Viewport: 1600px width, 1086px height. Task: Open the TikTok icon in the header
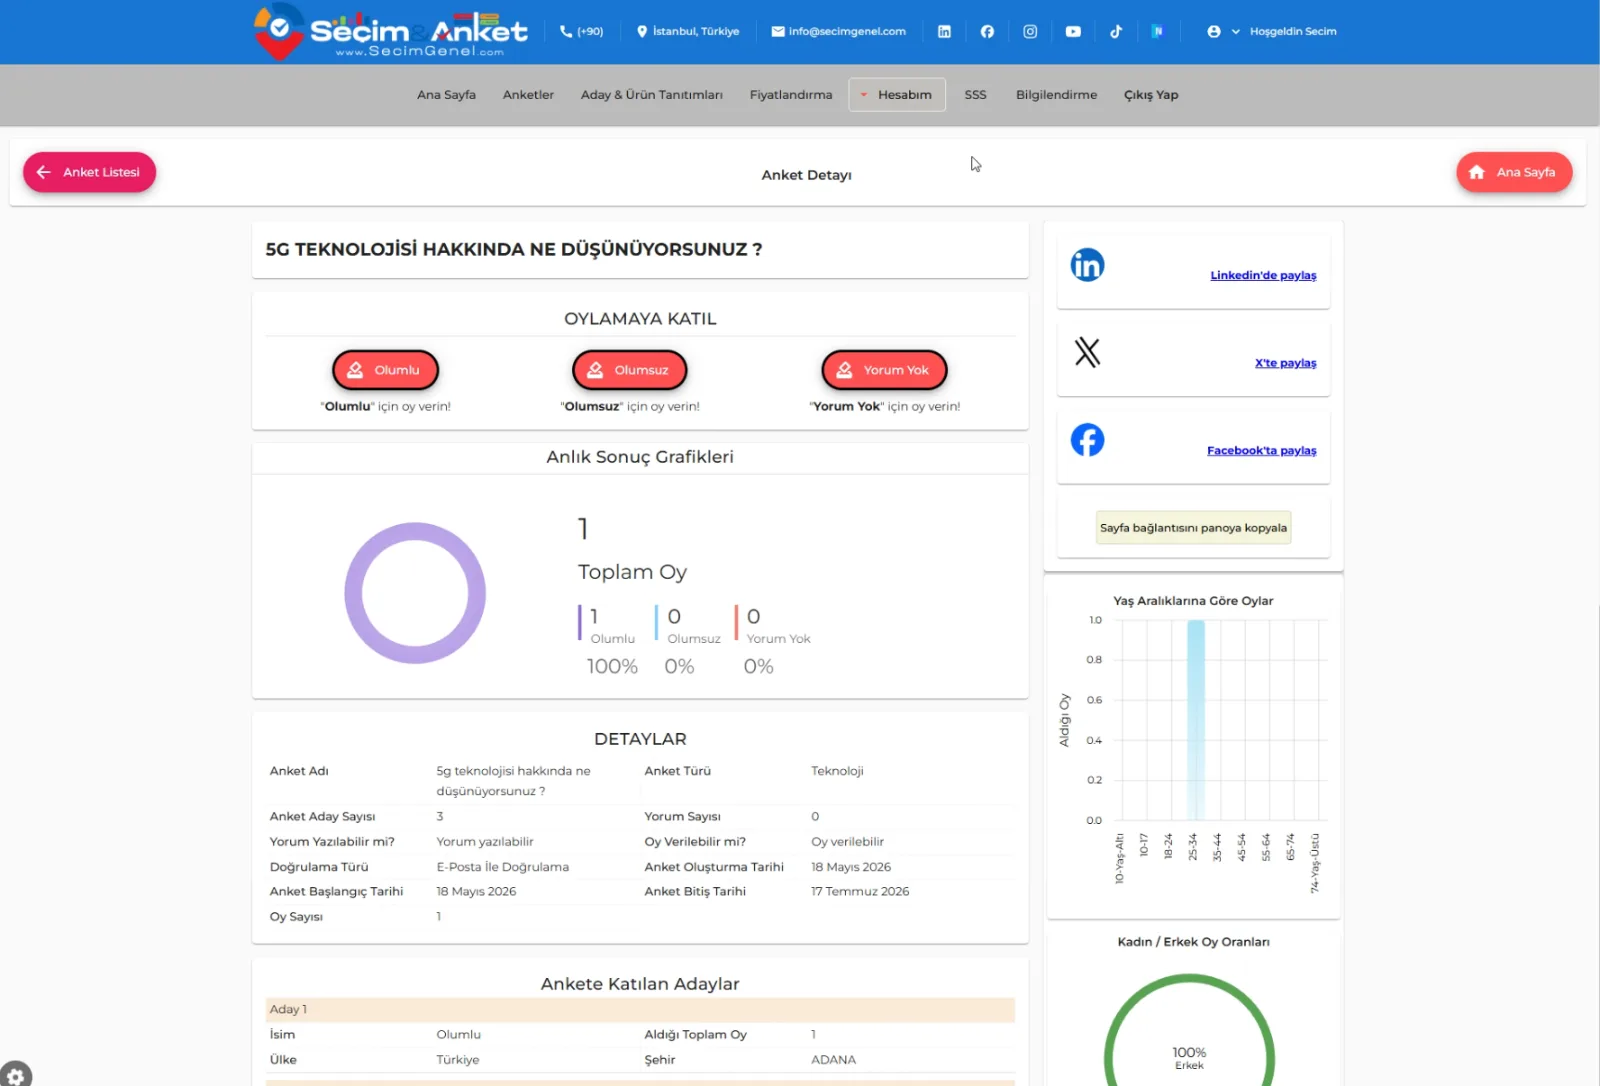click(x=1116, y=32)
